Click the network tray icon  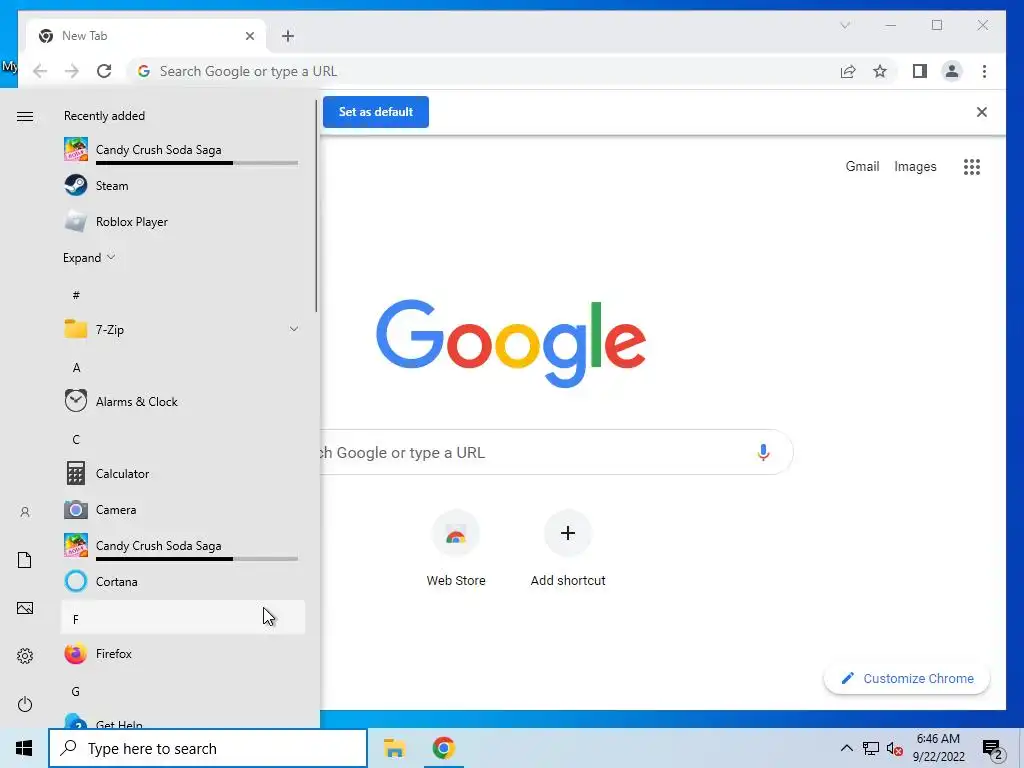pos(870,748)
